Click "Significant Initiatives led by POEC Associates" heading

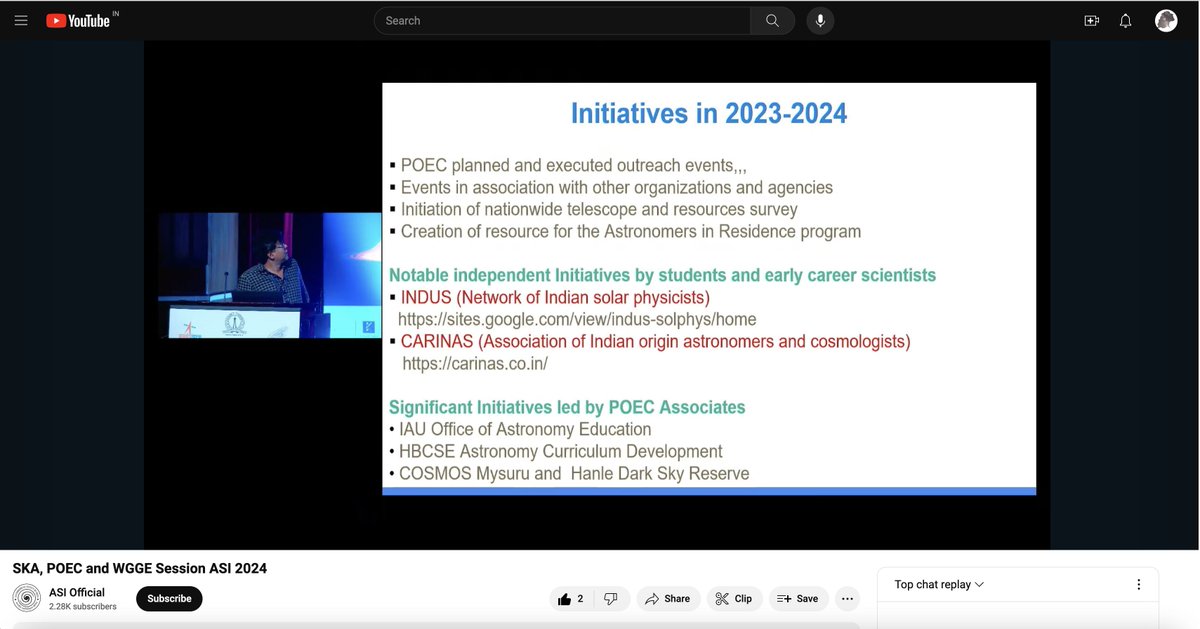coord(567,408)
